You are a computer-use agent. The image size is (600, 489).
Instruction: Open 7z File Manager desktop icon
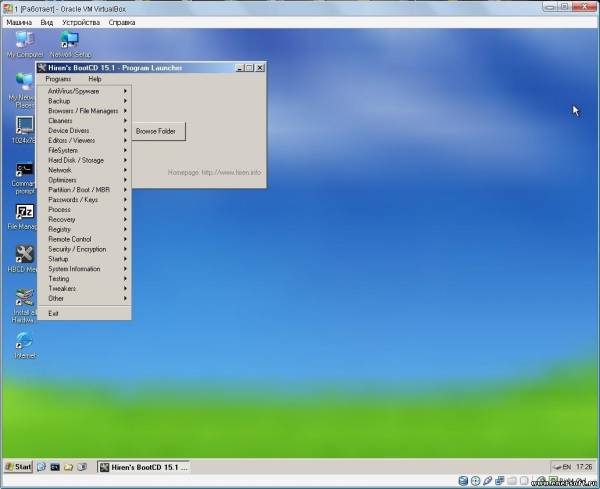click(x=24, y=217)
